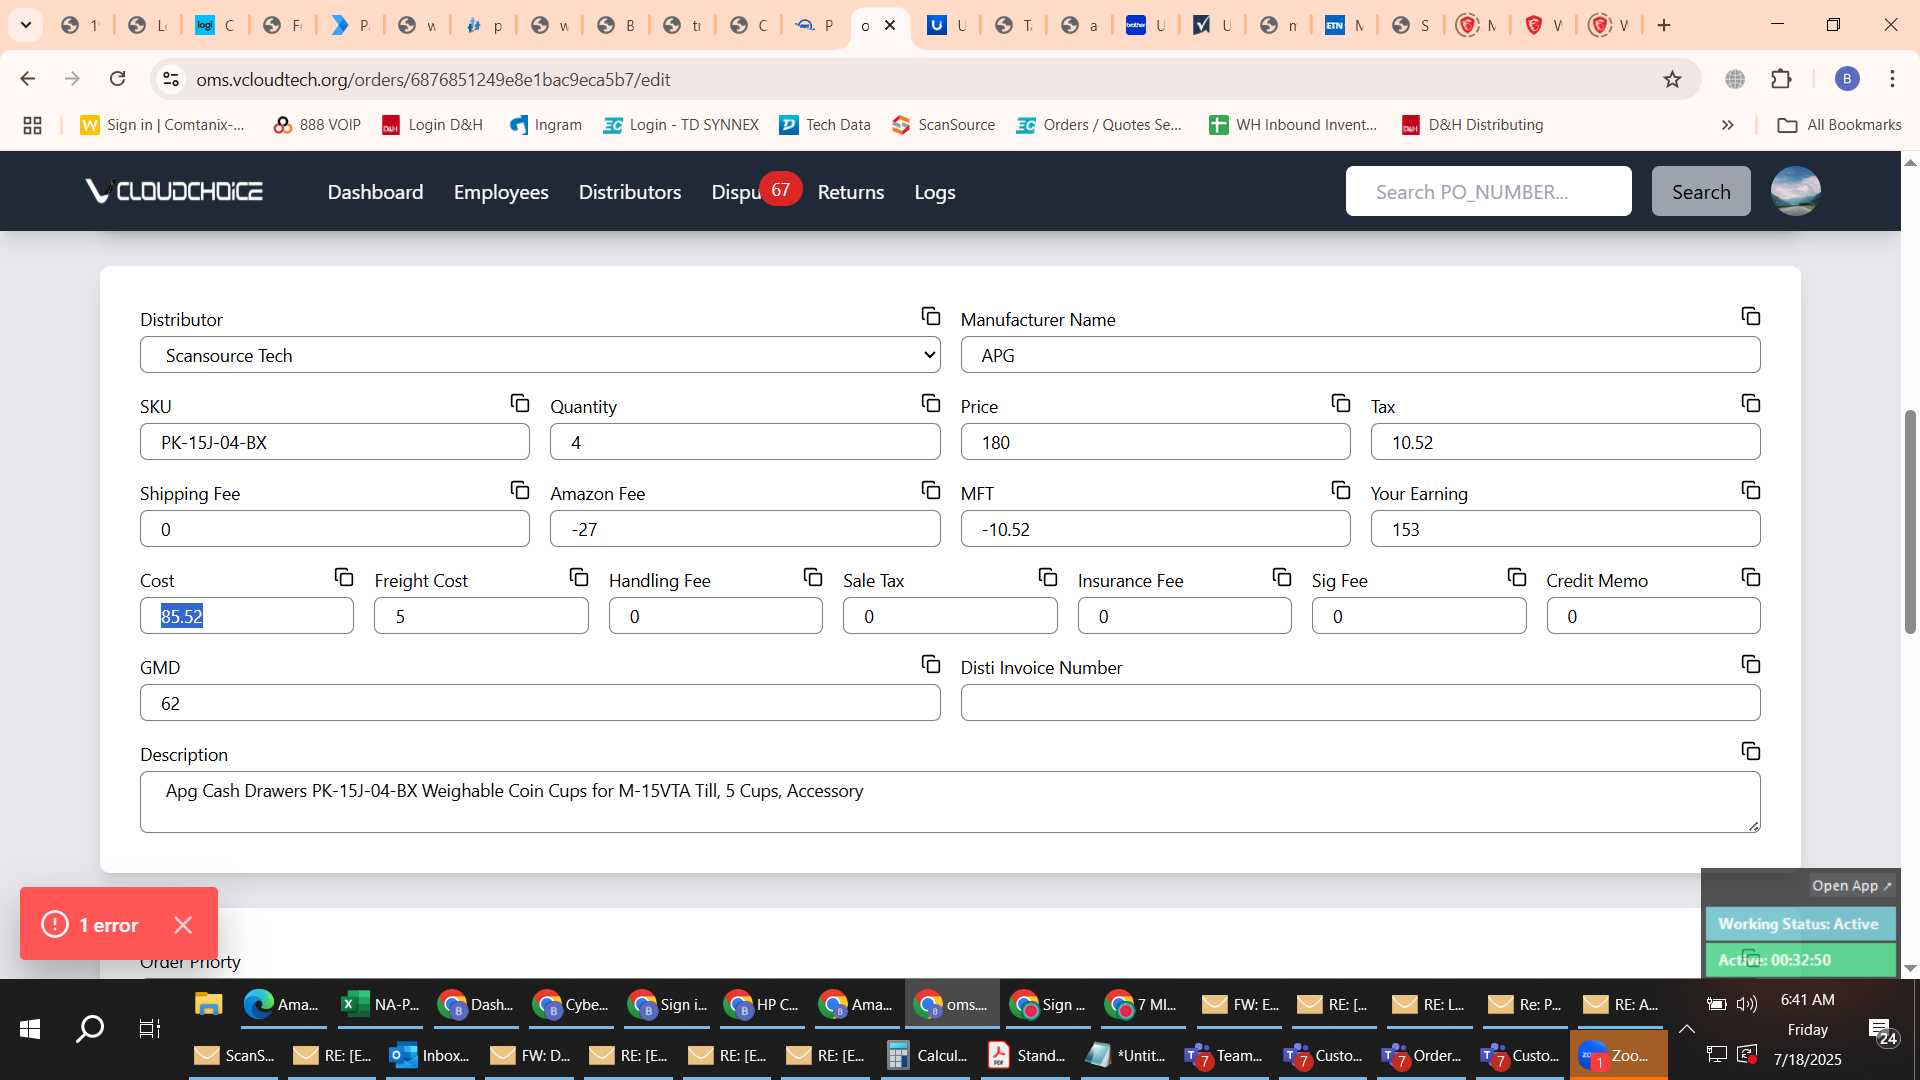Open the Disputes menu item

737,192
